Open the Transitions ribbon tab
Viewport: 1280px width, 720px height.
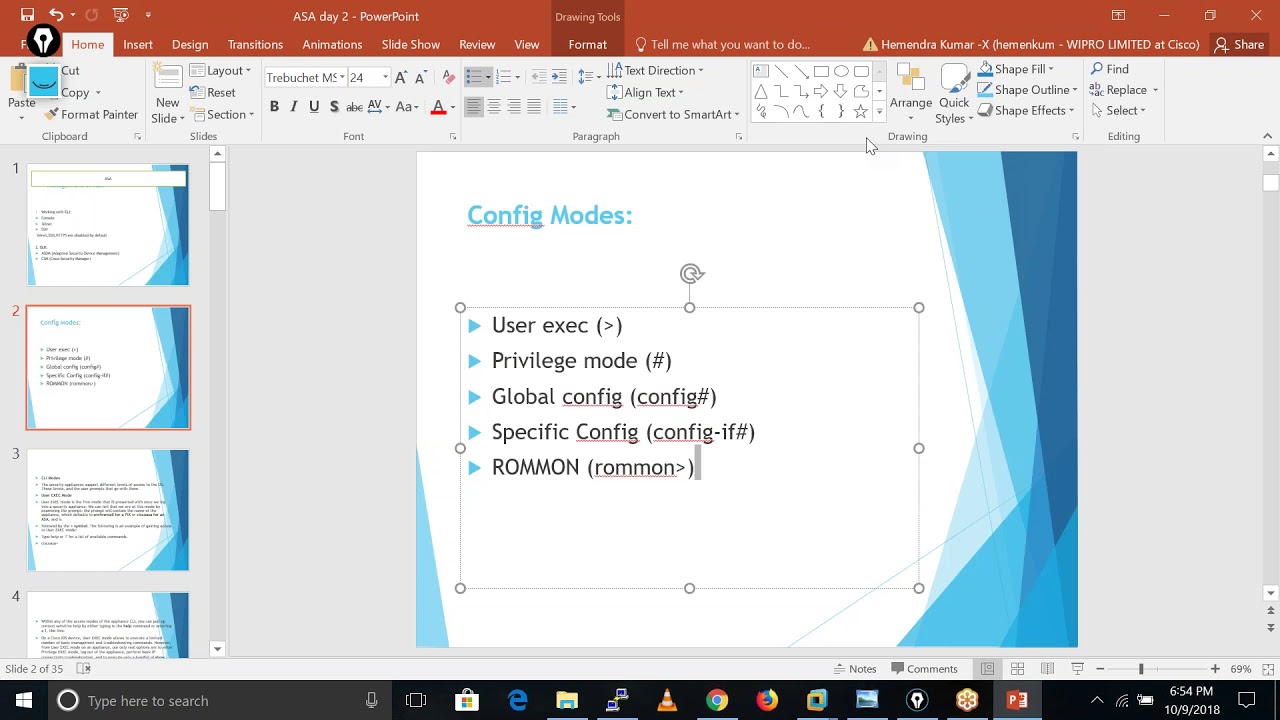pos(255,44)
